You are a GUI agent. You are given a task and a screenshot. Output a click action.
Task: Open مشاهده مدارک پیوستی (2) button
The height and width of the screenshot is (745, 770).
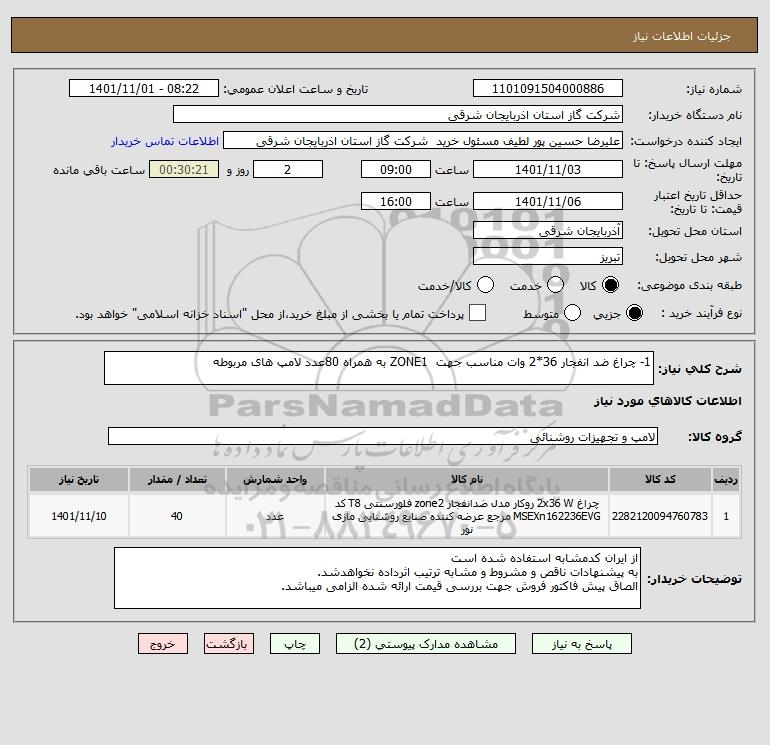[x=426, y=644]
